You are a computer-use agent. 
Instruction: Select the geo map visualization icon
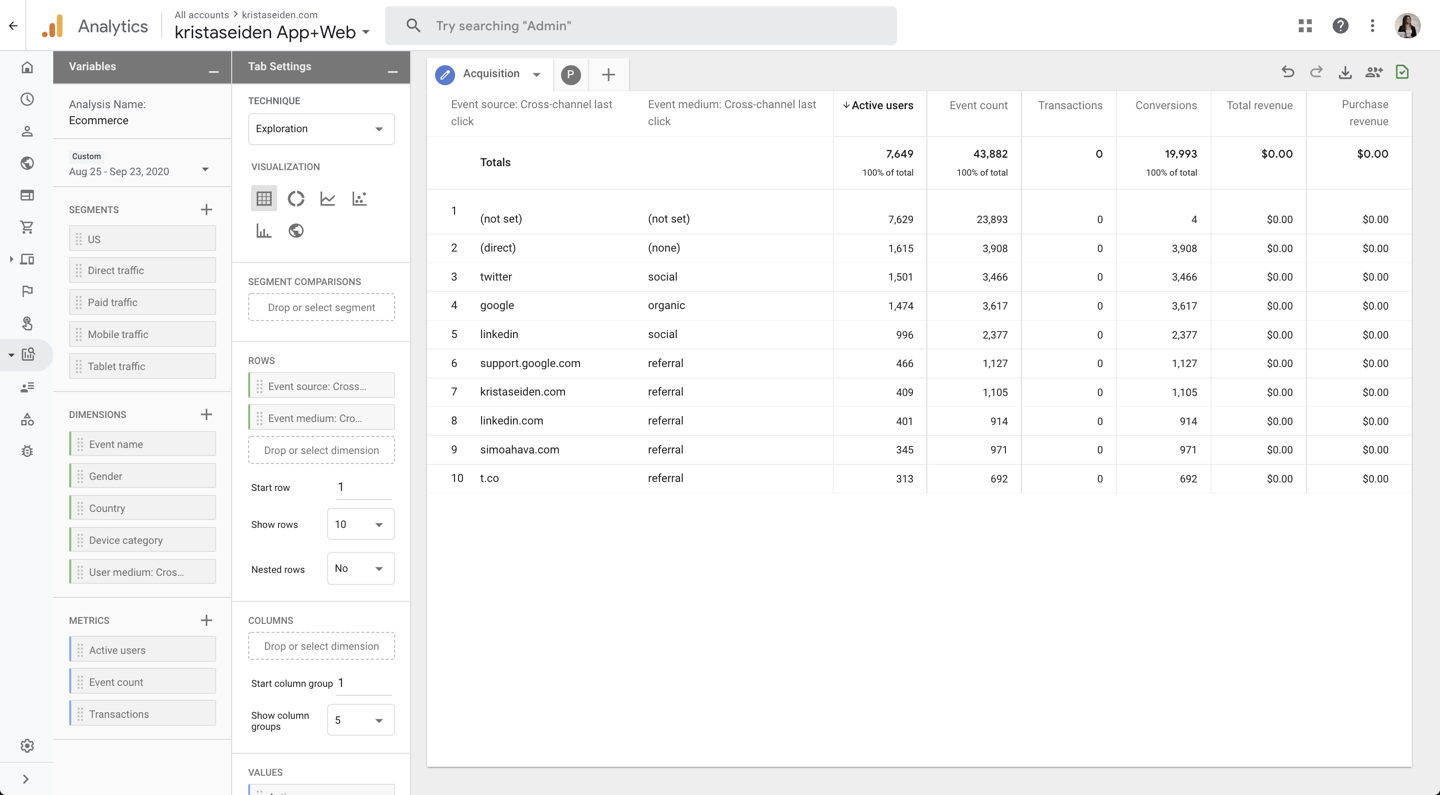click(296, 231)
